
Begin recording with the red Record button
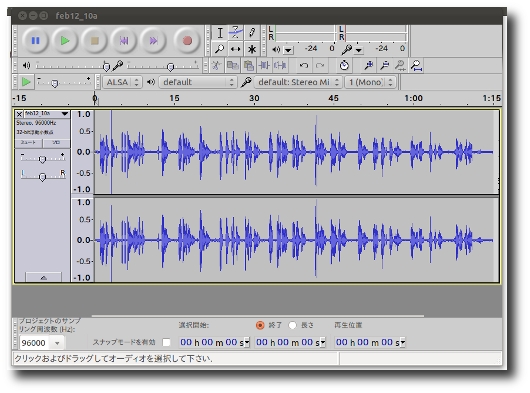187,41
